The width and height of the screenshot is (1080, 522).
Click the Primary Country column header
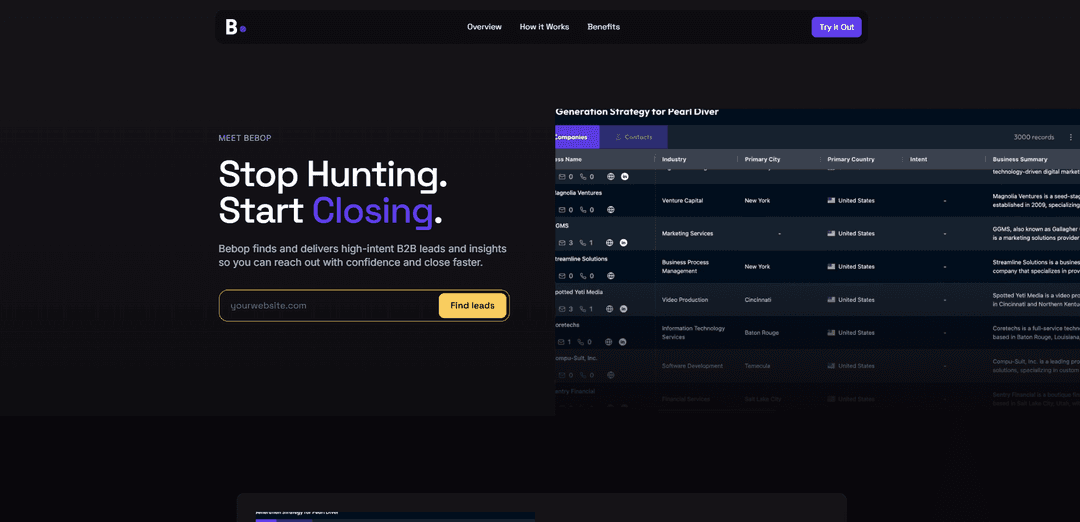point(851,159)
